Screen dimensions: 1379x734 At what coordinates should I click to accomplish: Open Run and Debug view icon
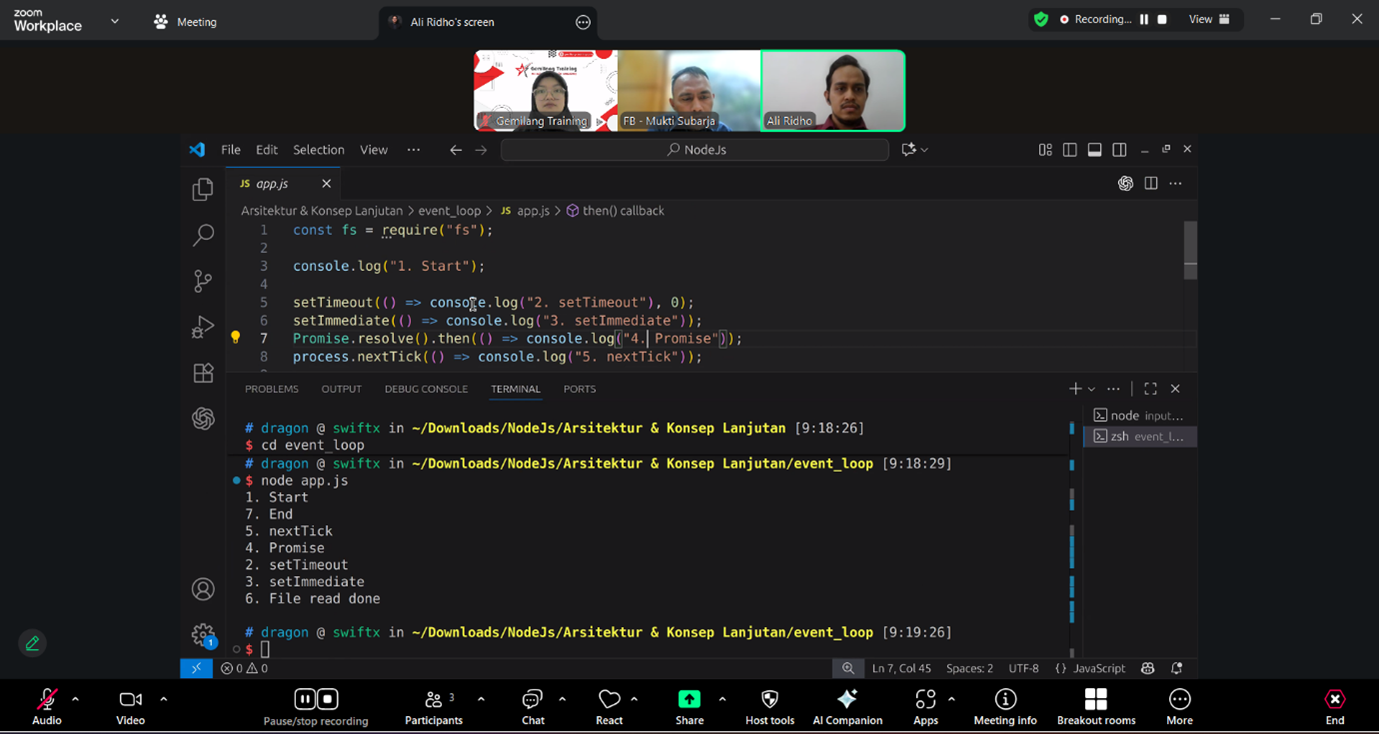[203, 327]
